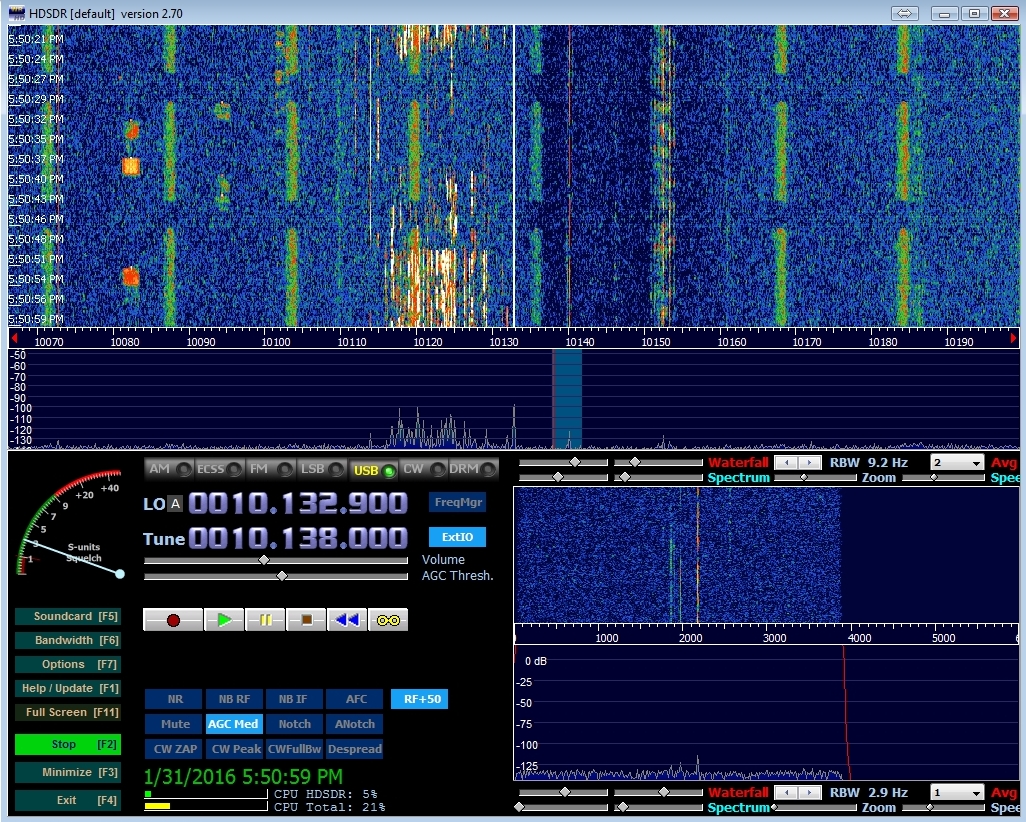Click the Tune frequency display

point(298,539)
